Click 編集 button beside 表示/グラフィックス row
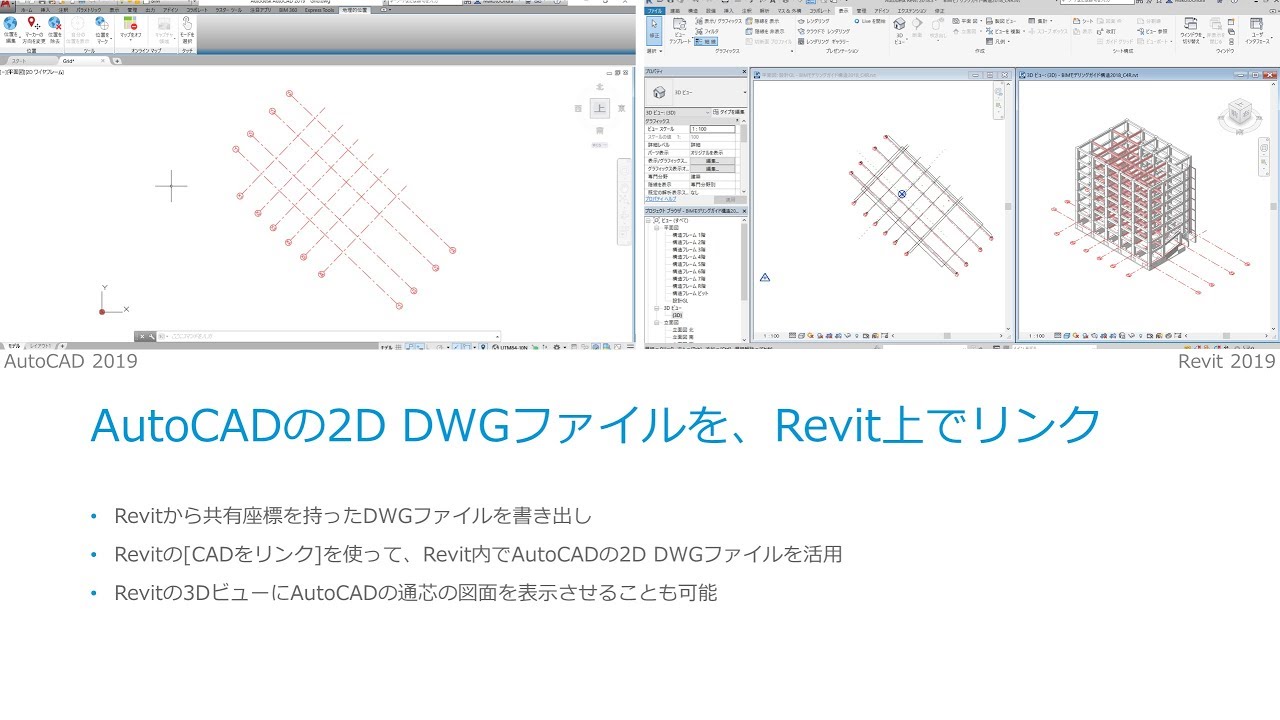The height and width of the screenshot is (720, 1280). coord(712,160)
